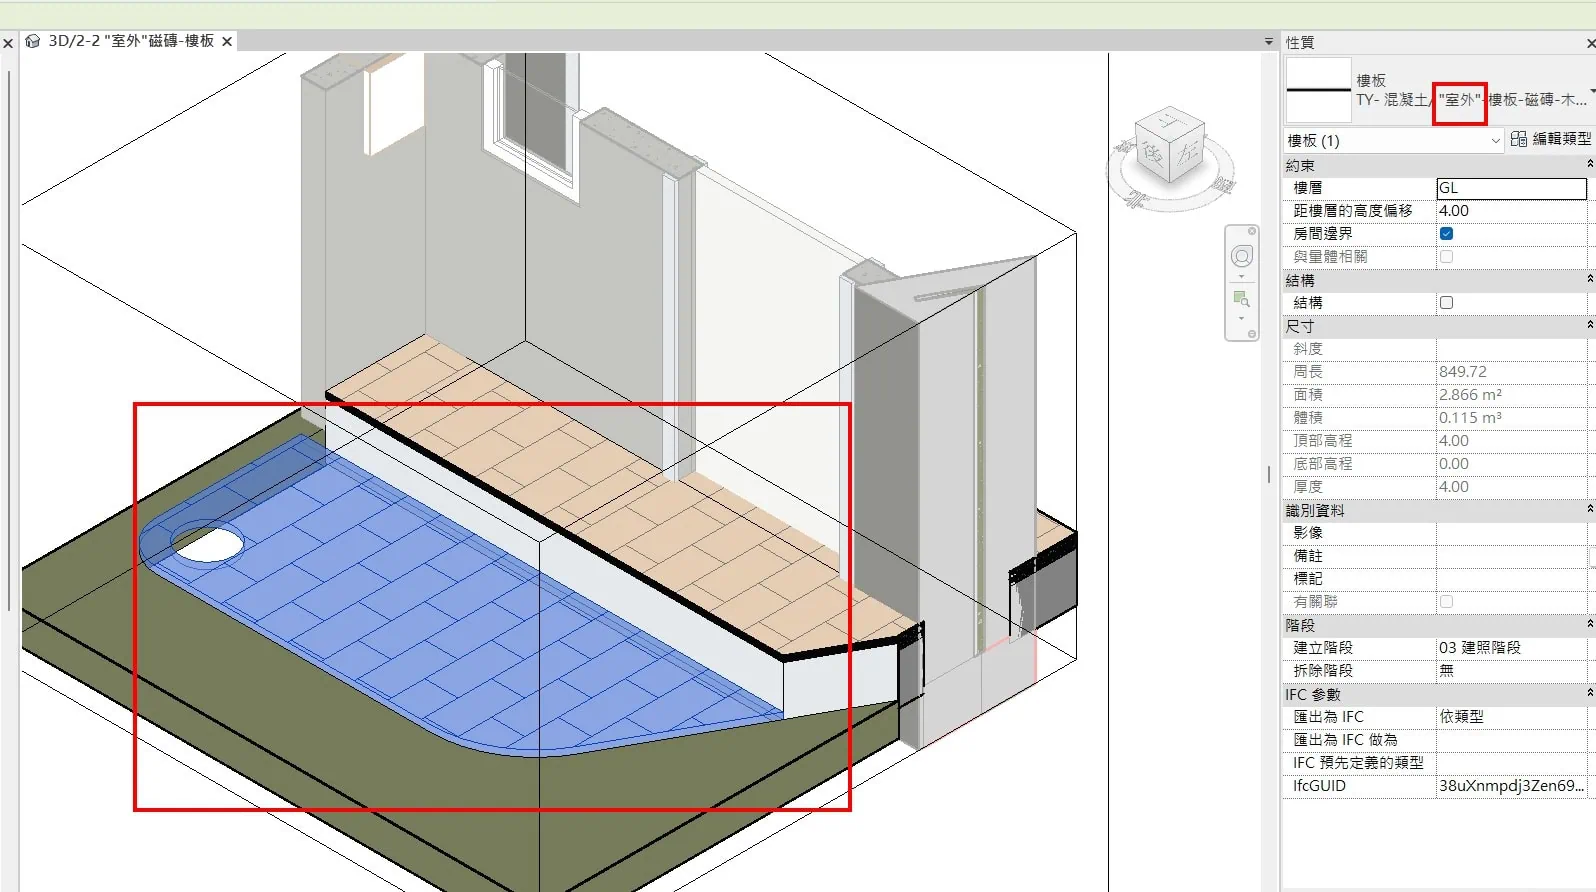
Task: Enable the 結構 structural checkbox
Action: (1446, 303)
